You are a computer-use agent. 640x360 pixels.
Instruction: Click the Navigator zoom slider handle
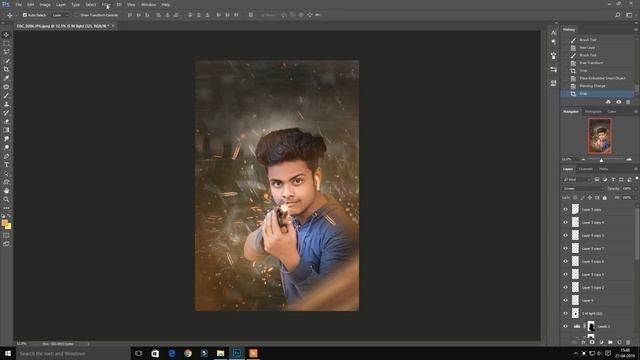(x=601, y=160)
